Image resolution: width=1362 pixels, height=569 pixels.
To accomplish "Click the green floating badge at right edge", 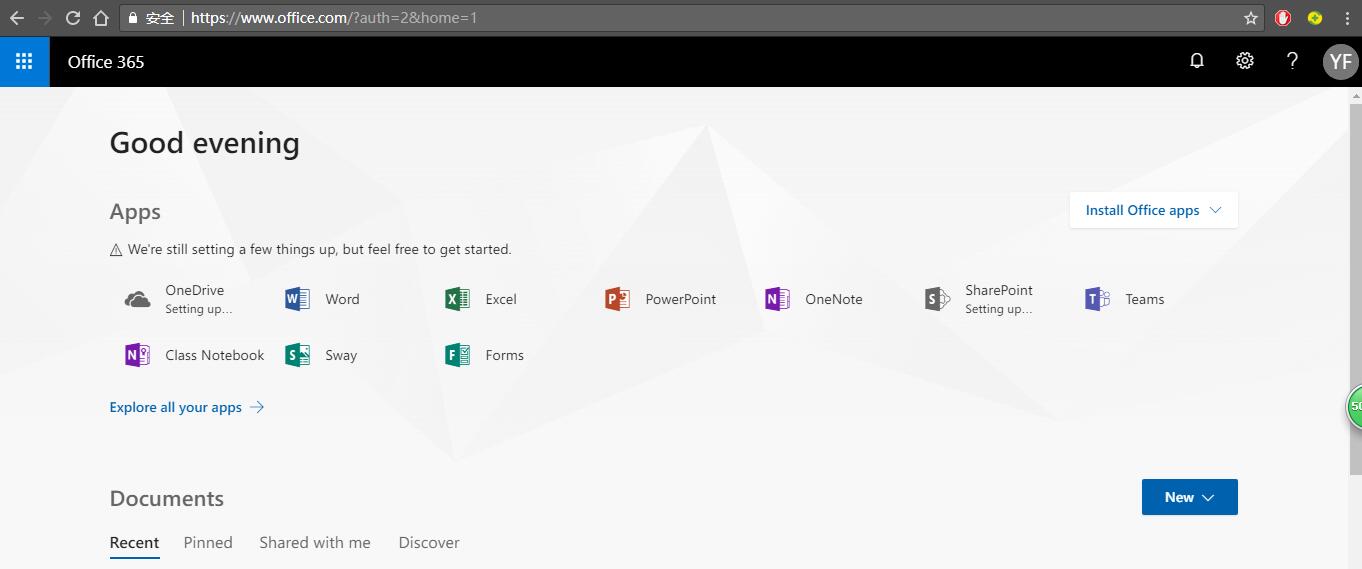I will coord(1354,406).
